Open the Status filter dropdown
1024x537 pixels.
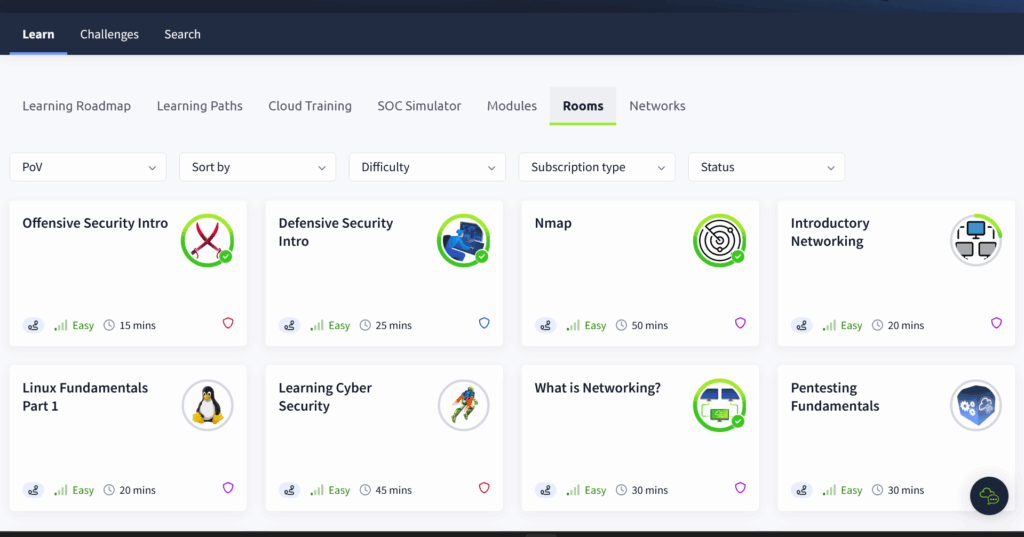[x=767, y=167]
